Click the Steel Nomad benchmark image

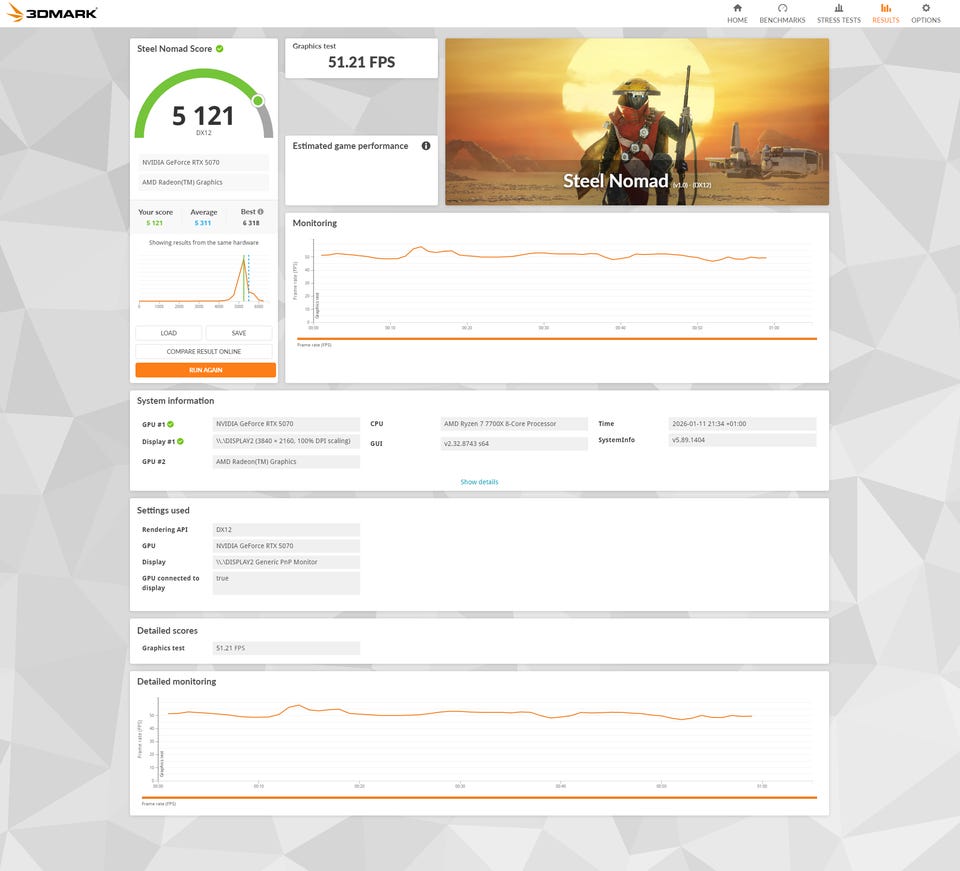[x=636, y=121]
